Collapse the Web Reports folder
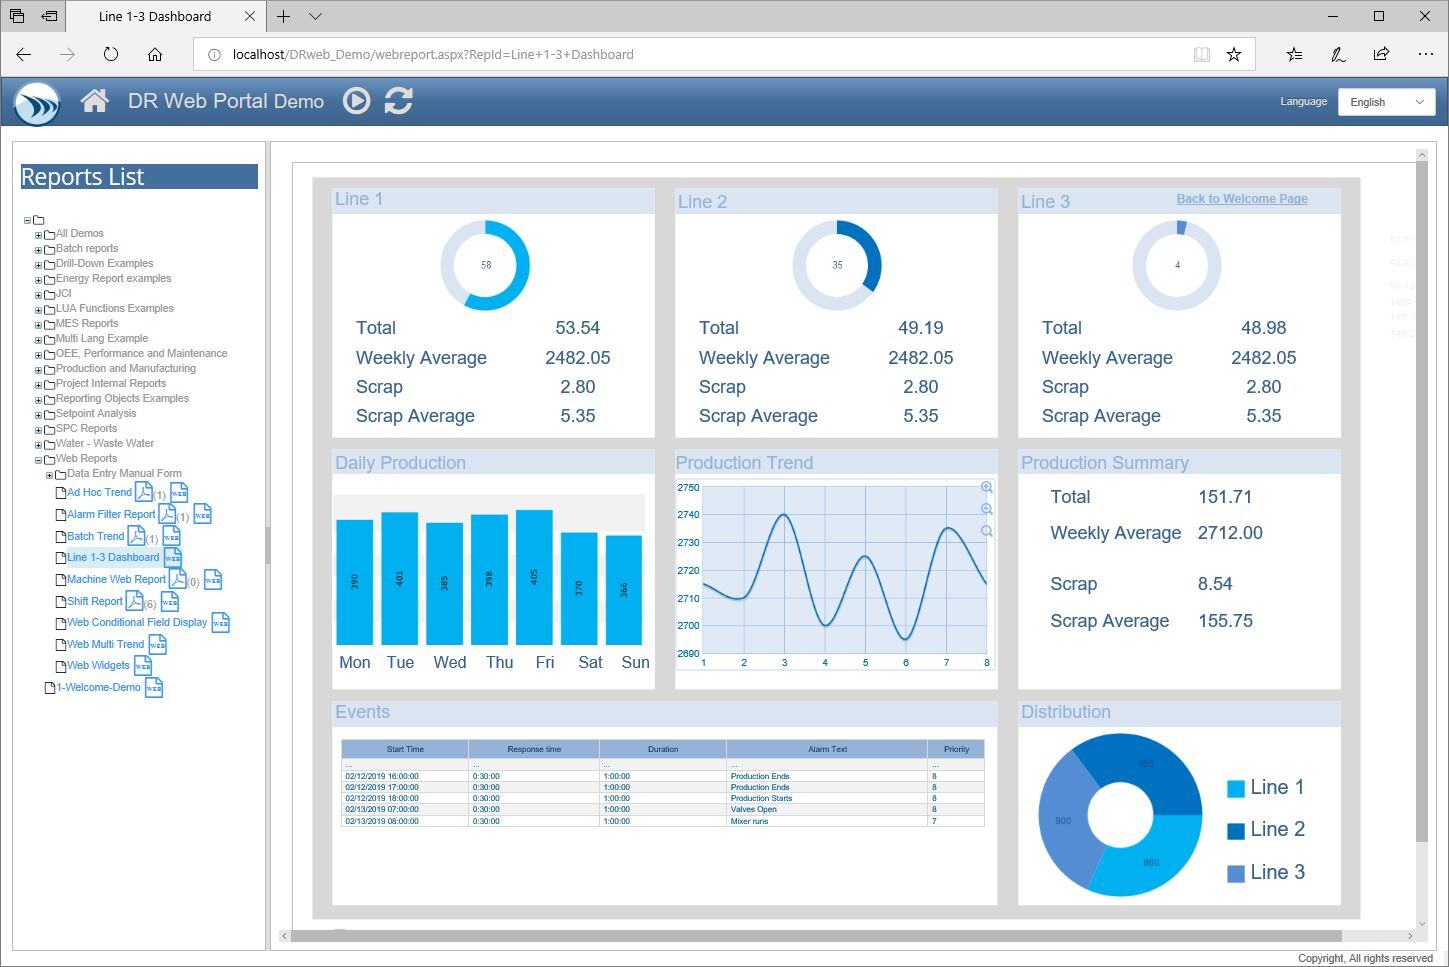The image size is (1449, 967). (x=39, y=460)
